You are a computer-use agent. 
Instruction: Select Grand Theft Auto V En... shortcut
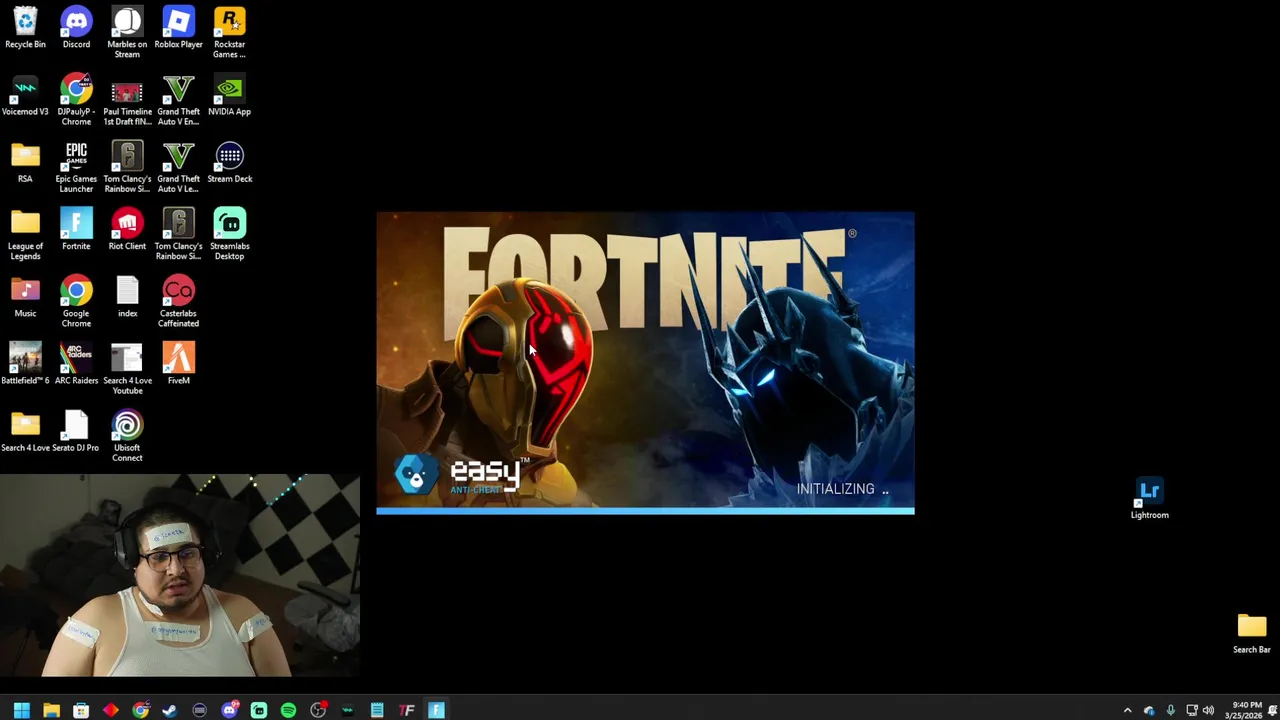(x=178, y=100)
